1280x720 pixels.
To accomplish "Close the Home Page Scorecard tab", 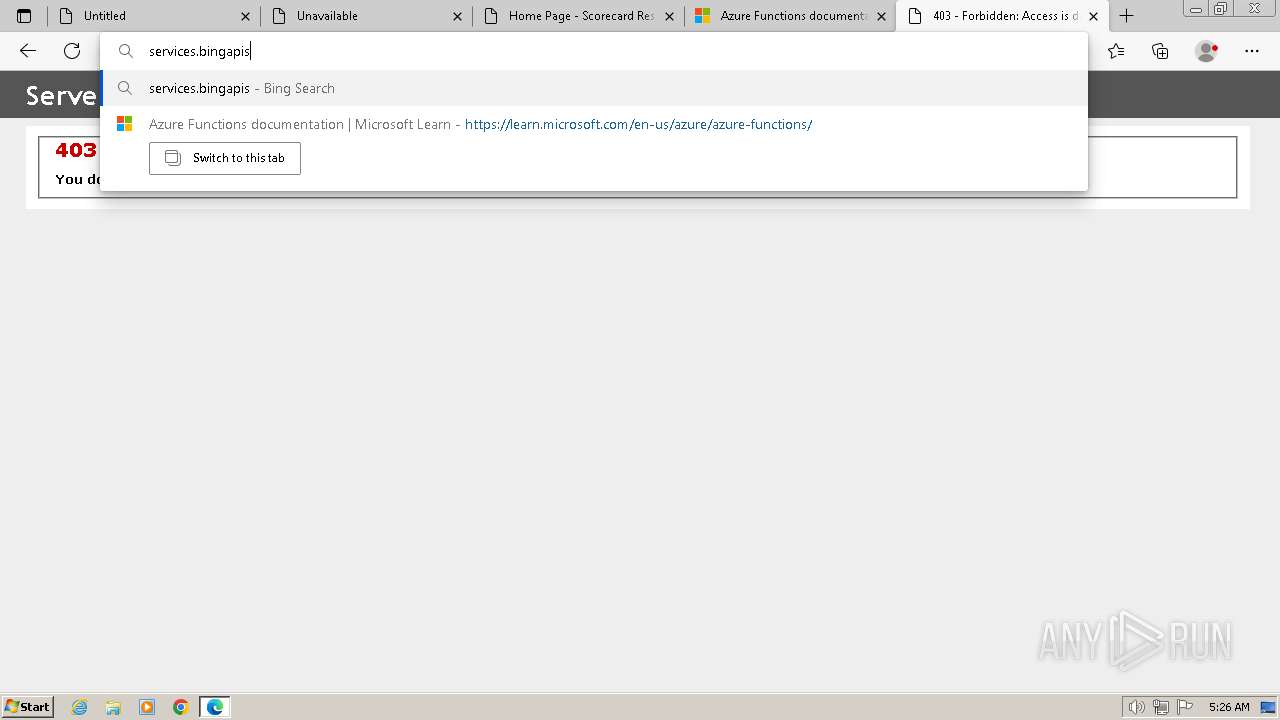I will coord(670,16).
